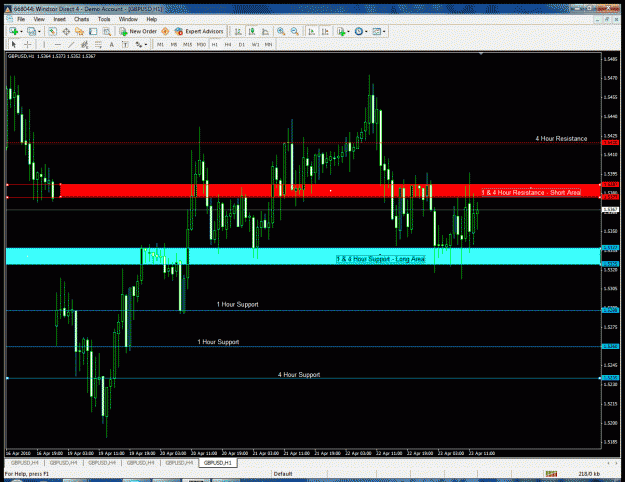Image resolution: width=625 pixels, height=482 pixels.
Task: Open the Charts menu
Action: (81, 19)
